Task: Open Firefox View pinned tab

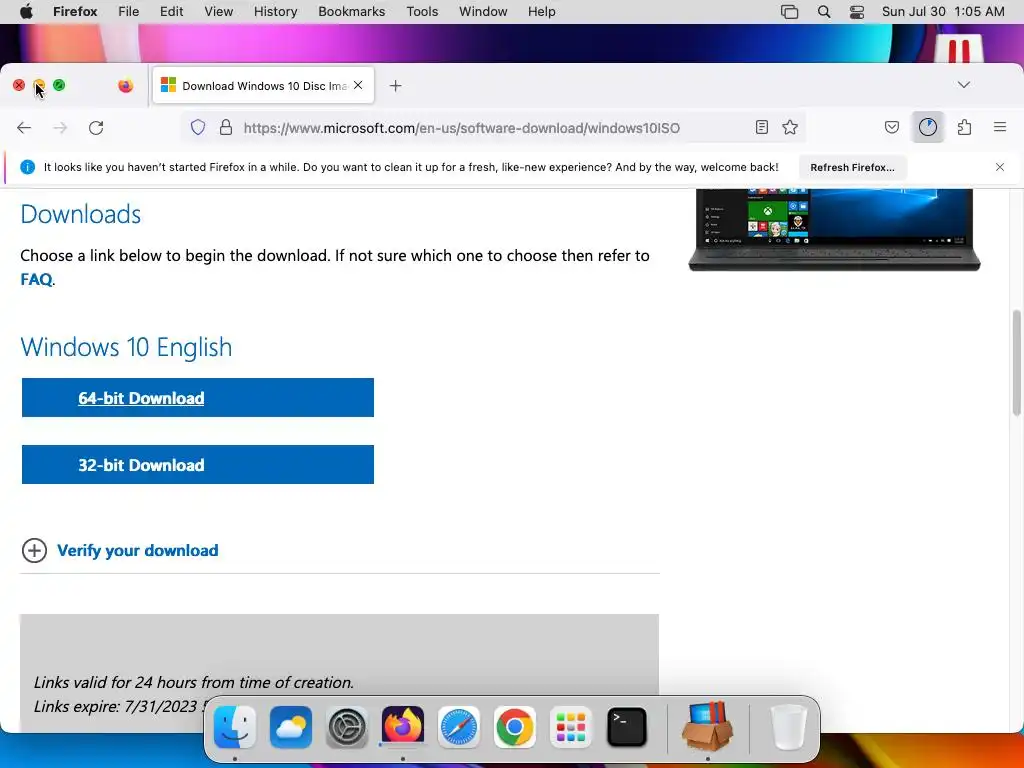Action: pyautogui.click(x=125, y=86)
